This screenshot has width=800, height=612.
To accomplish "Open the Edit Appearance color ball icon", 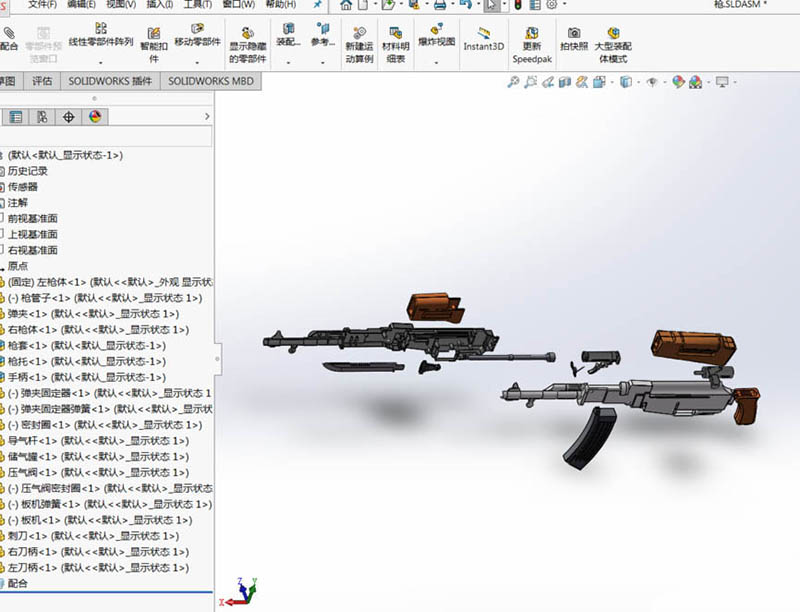I will tap(678, 82).
